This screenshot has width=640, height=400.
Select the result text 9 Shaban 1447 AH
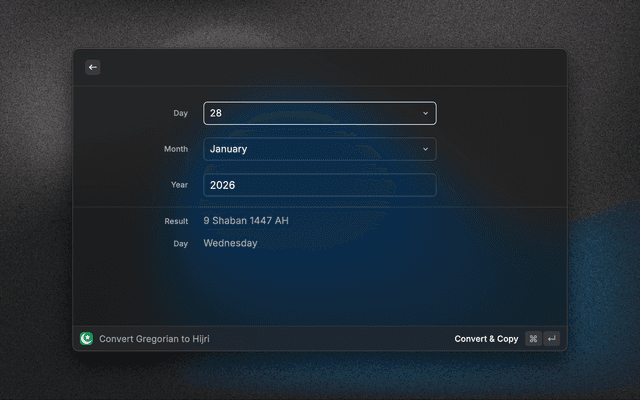246,221
